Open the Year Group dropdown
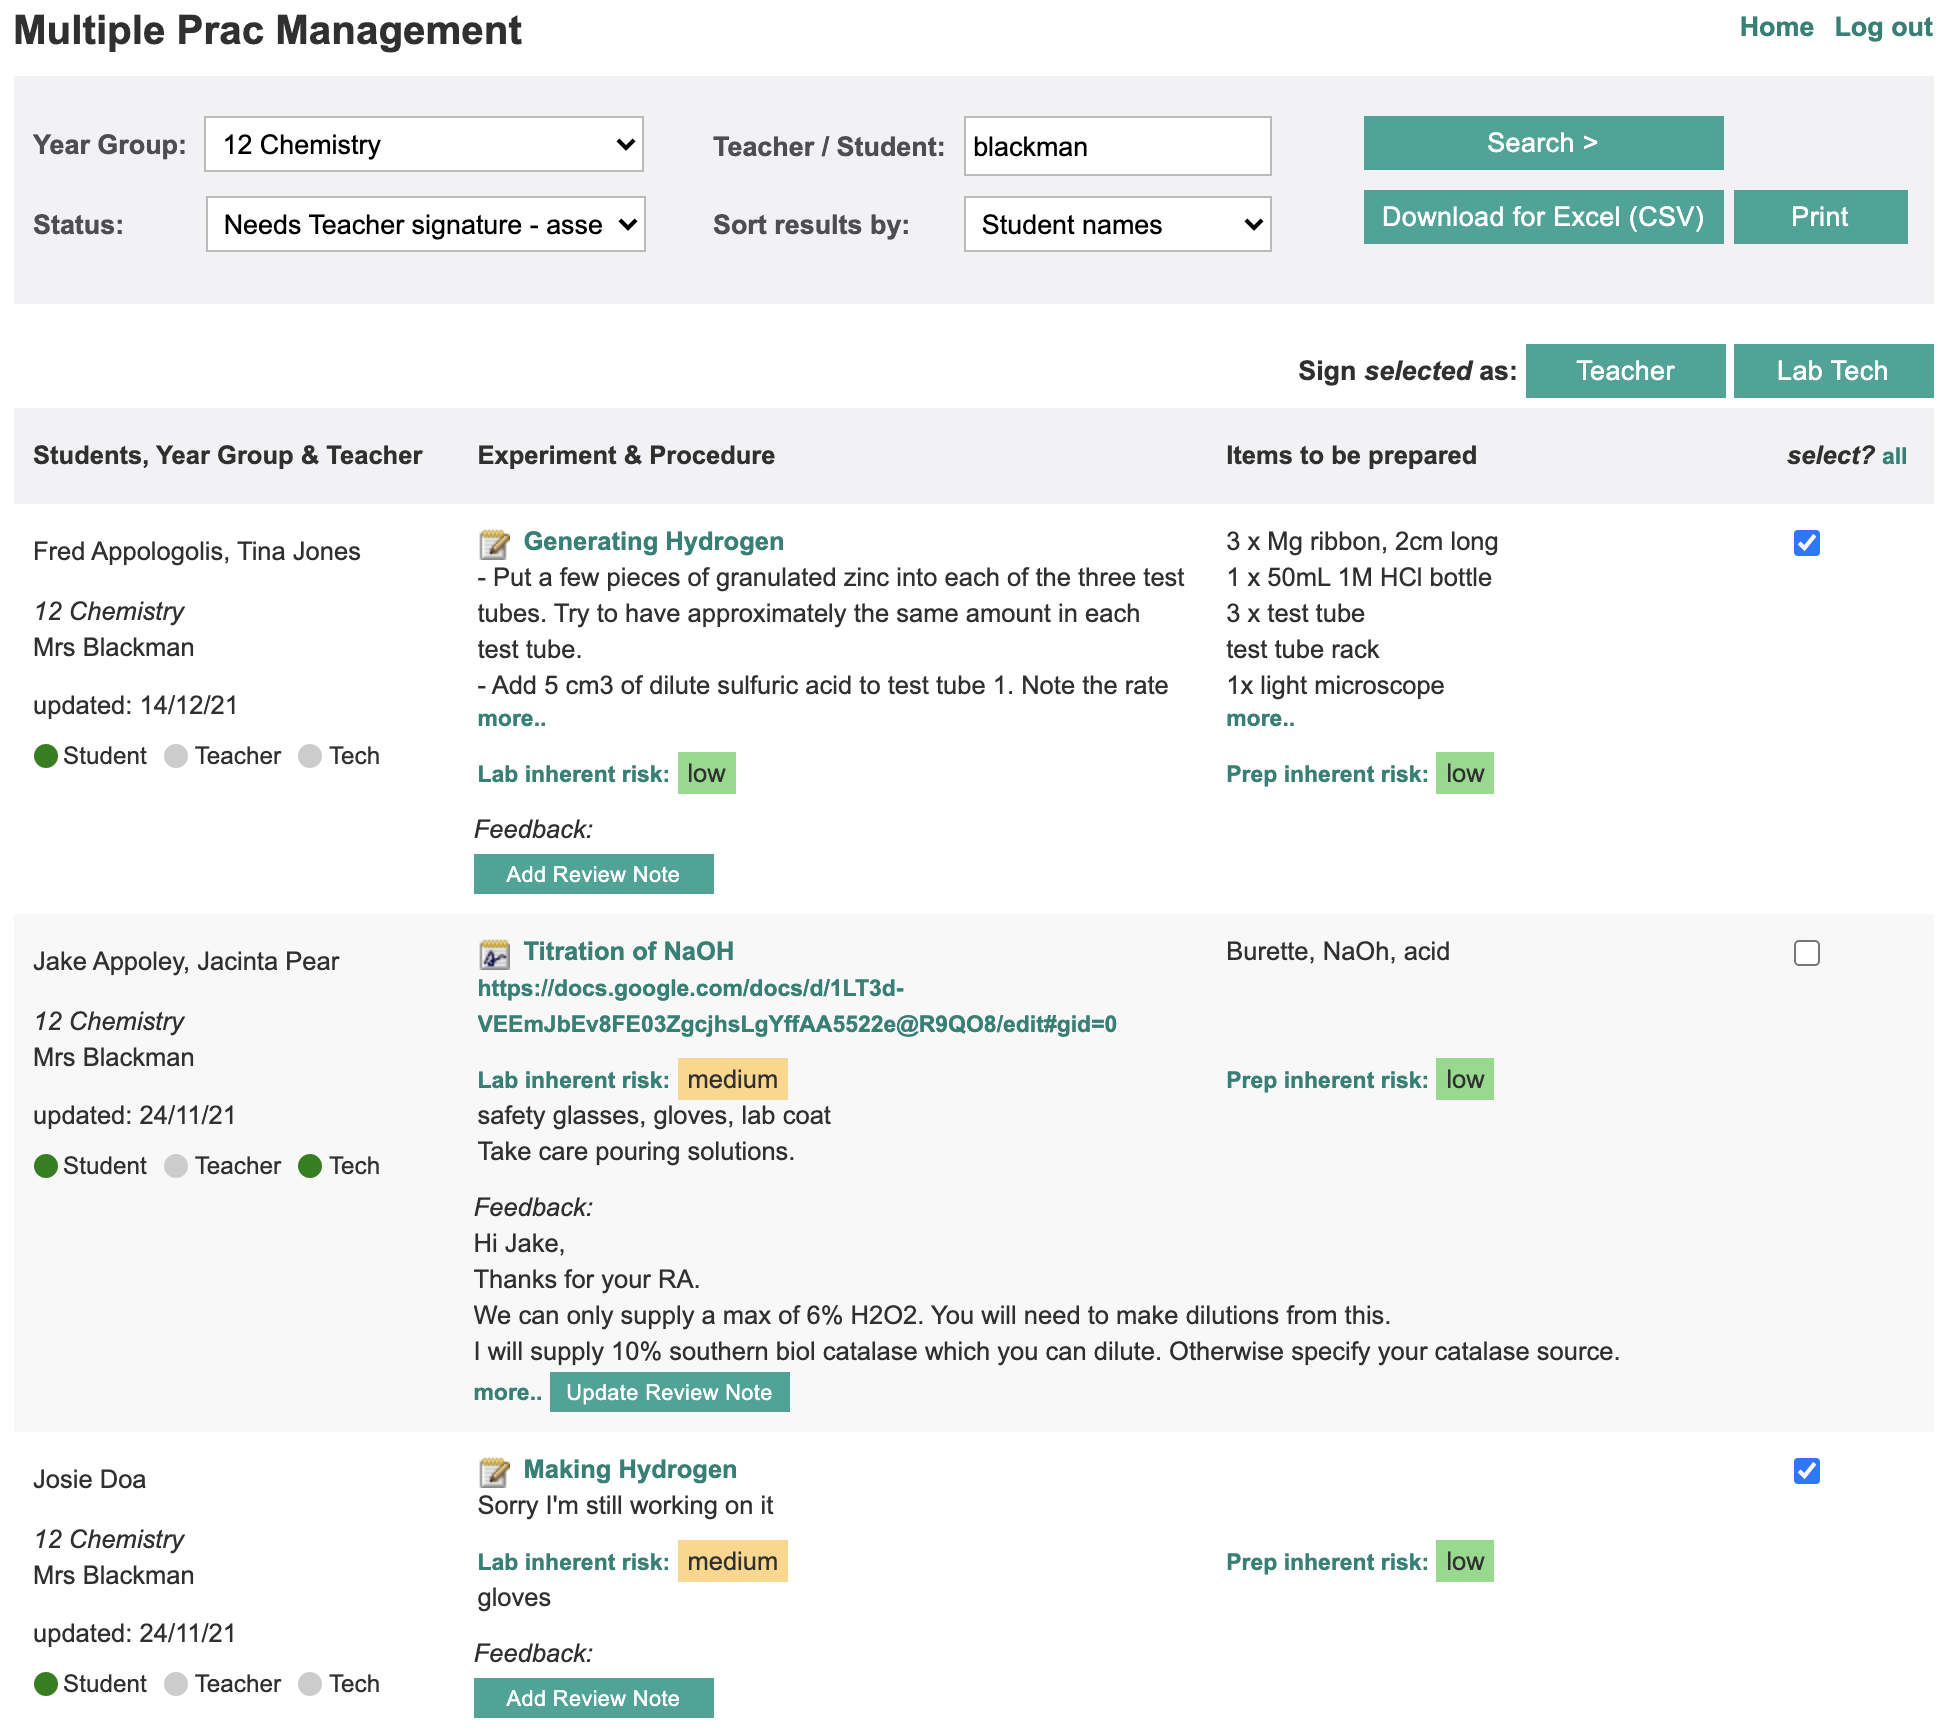The height and width of the screenshot is (1736, 1946). (x=423, y=144)
